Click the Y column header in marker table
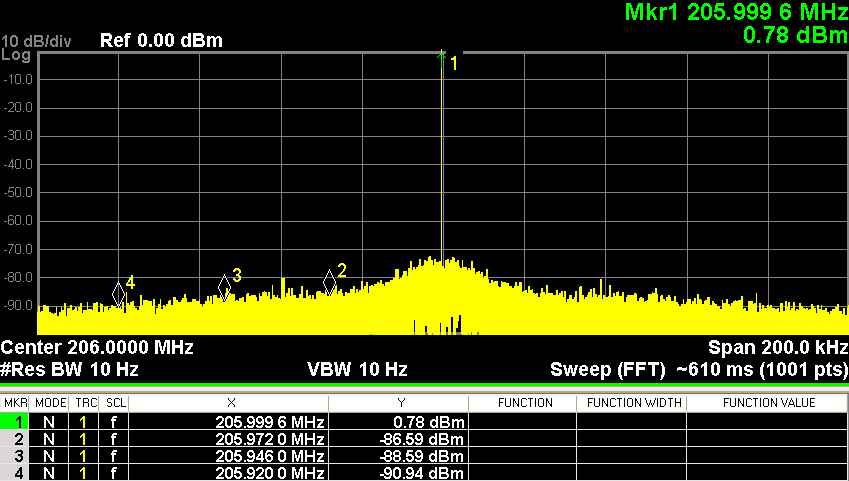The height and width of the screenshot is (481, 849). tap(398, 403)
